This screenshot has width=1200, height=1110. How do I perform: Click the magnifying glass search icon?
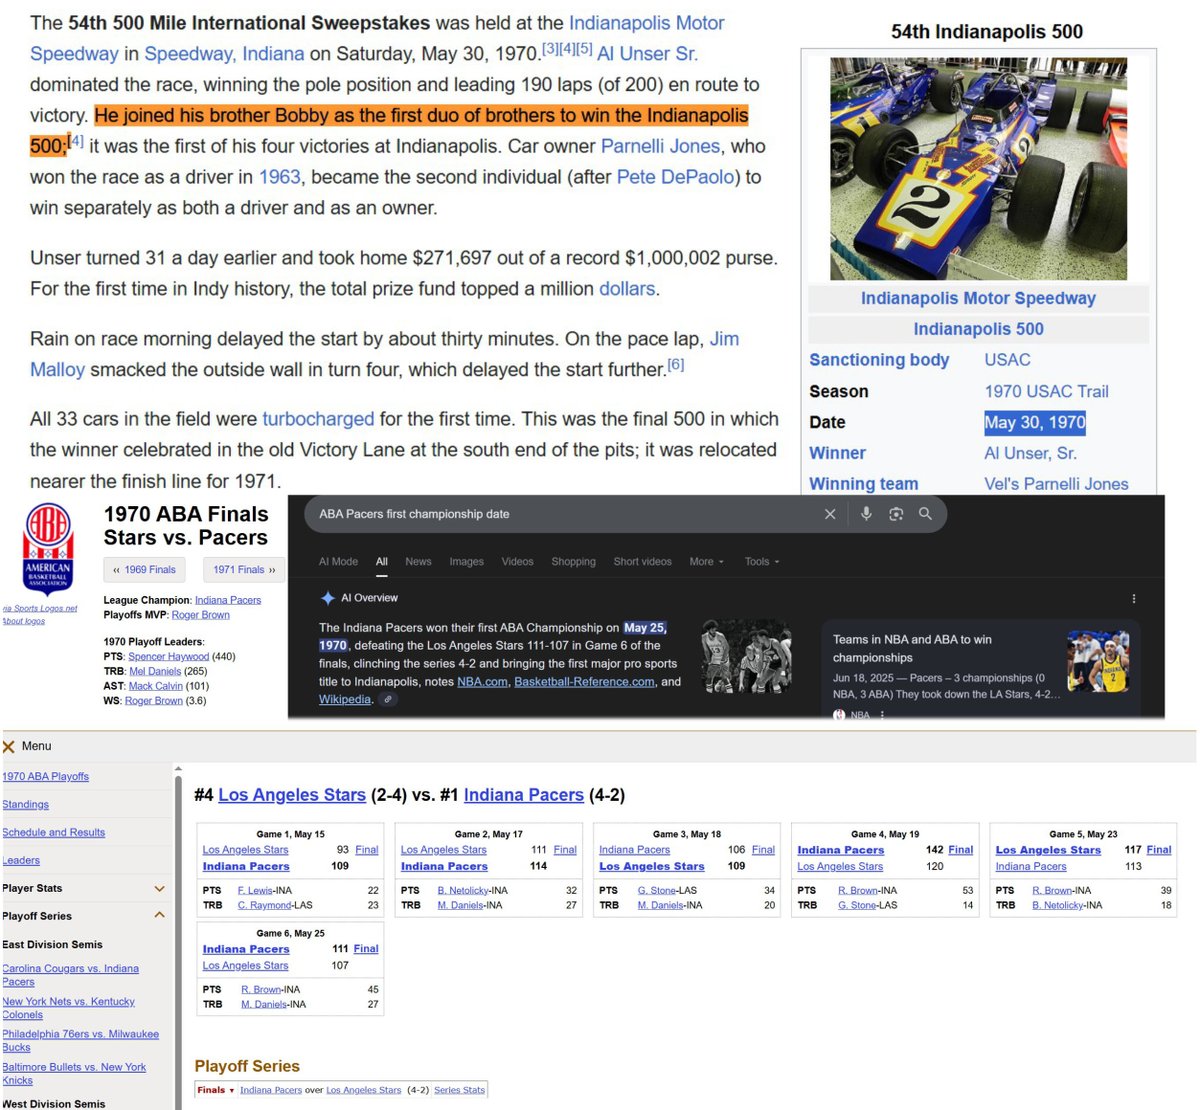coord(925,514)
